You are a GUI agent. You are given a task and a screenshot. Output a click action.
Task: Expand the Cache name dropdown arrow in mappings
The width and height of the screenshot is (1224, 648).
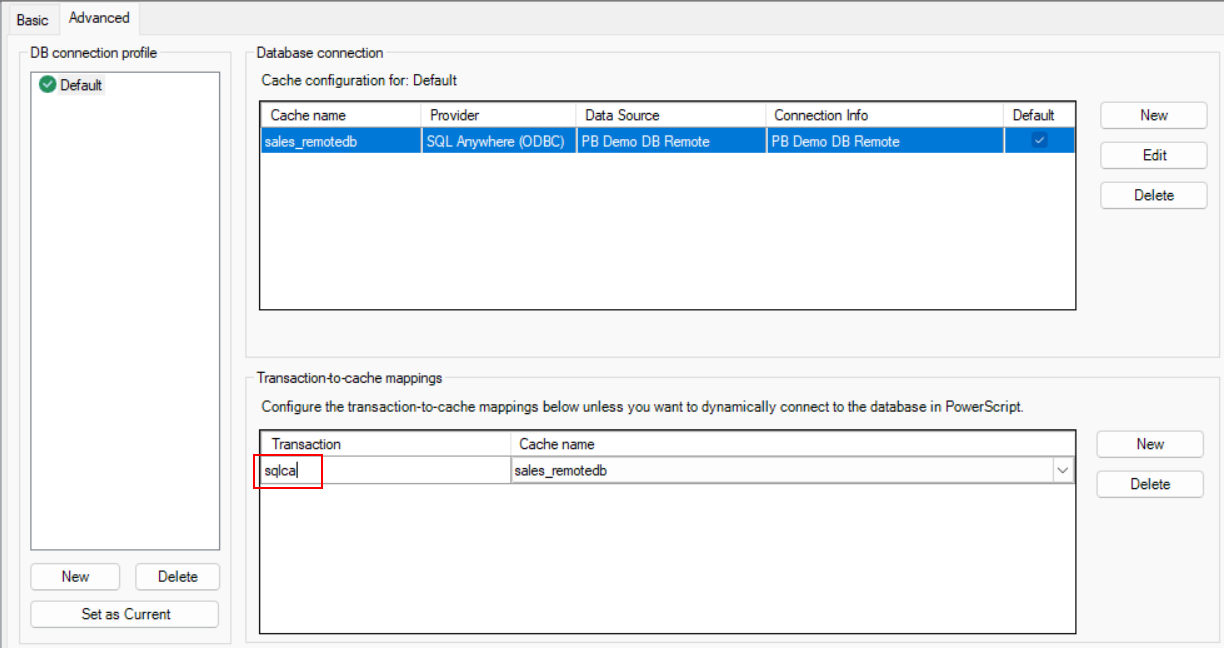(x=1062, y=470)
